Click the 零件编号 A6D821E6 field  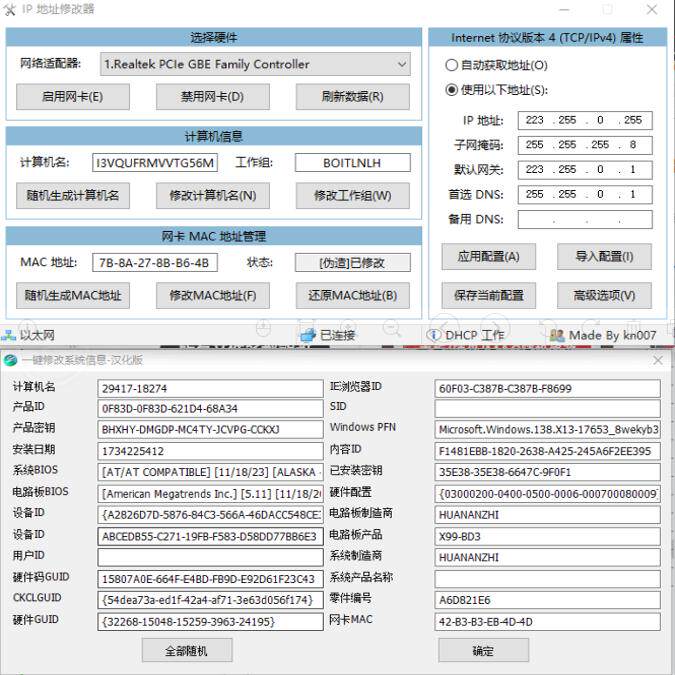tap(548, 600)
